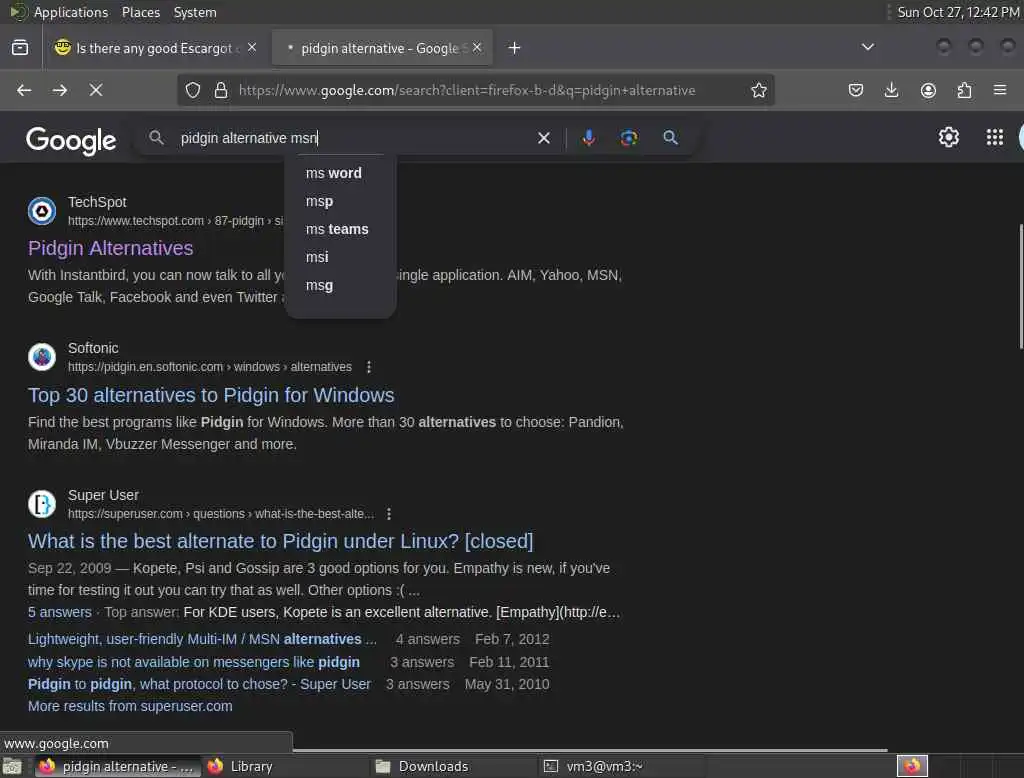Open Firefox account icon

[x=928, y=90]
